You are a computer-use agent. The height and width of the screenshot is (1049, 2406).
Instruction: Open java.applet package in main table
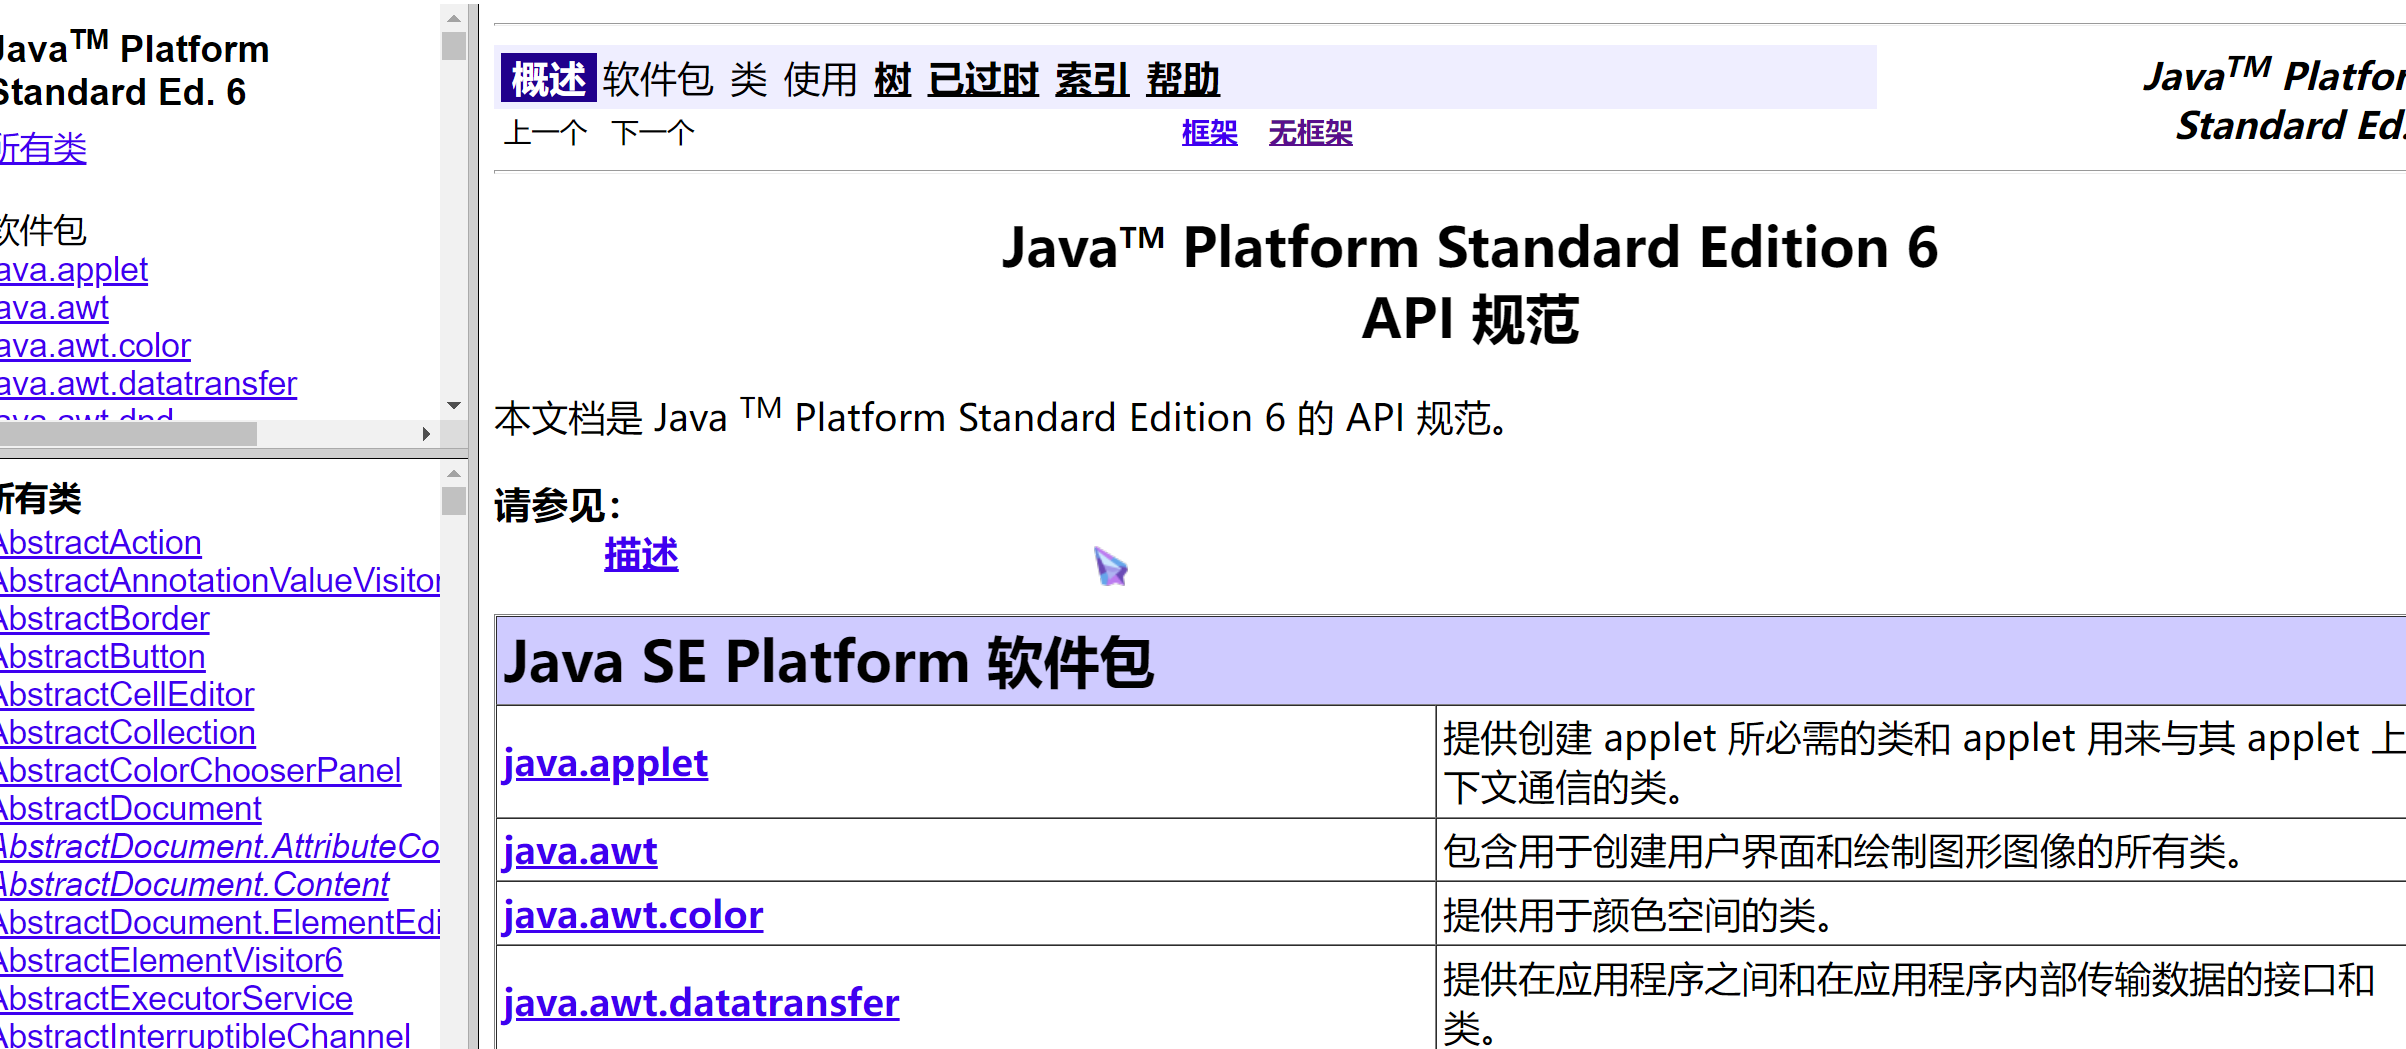605,763
